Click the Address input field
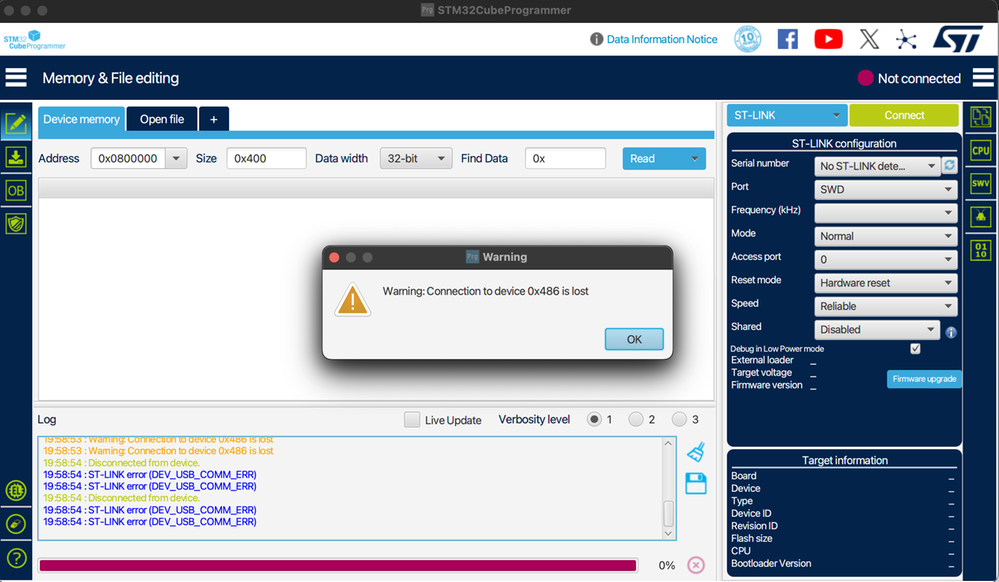This screenshot has width=999, height=582. pyautogui.click(x=129, y=158)
